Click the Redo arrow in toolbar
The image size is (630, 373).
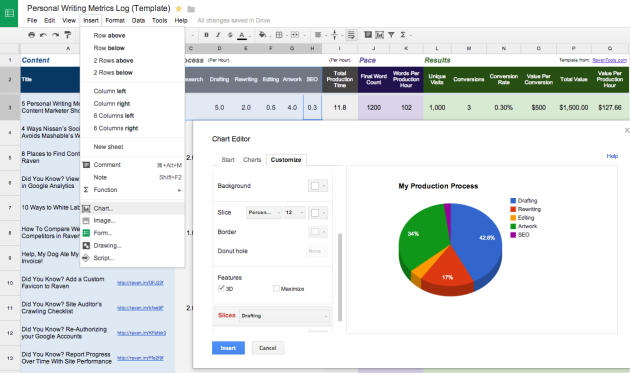[x=55, y=35]
